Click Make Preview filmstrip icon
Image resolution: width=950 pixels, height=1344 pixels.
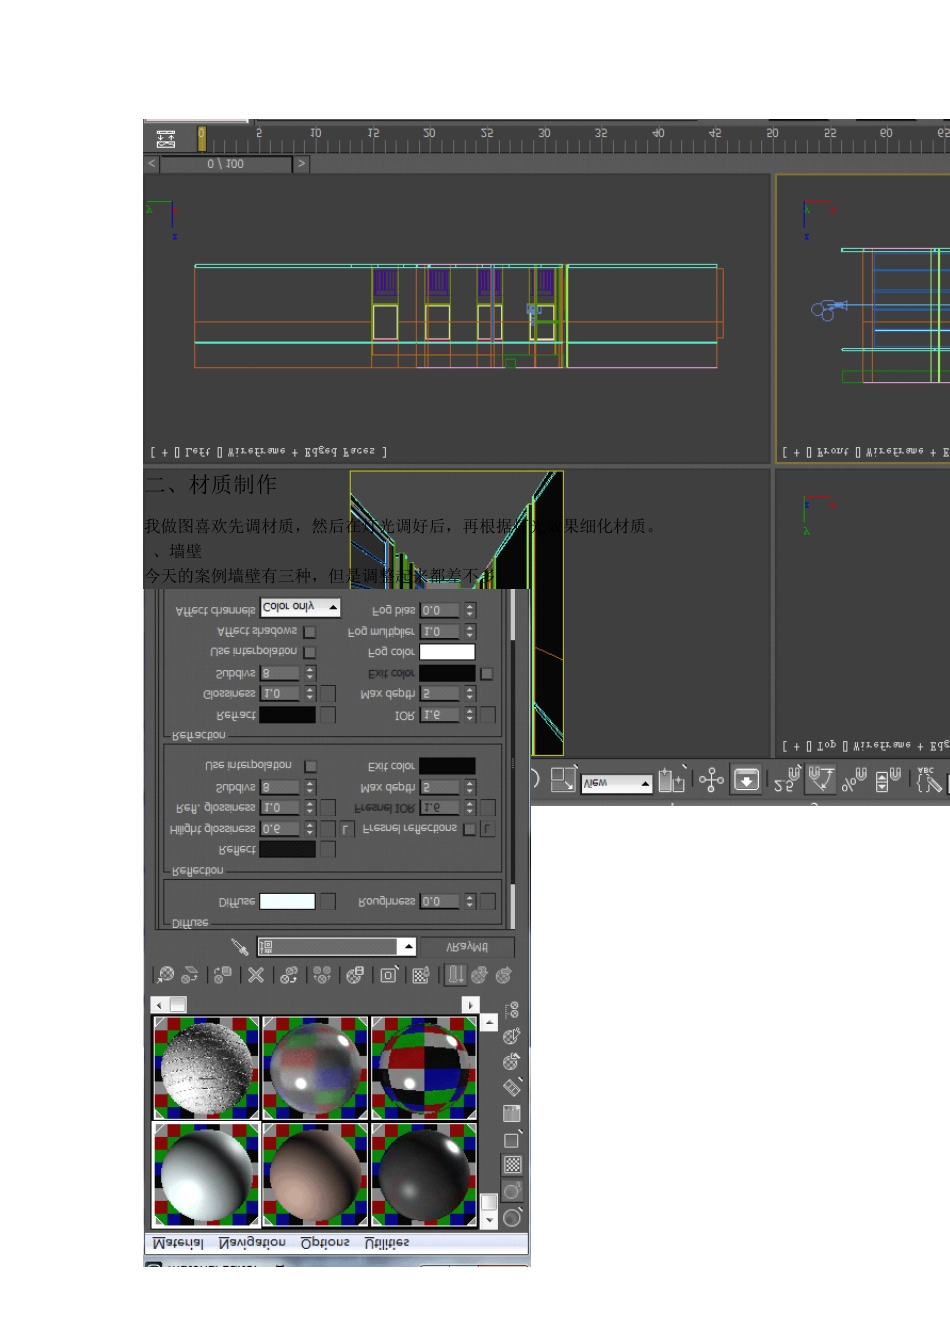tap(512, 1087)
